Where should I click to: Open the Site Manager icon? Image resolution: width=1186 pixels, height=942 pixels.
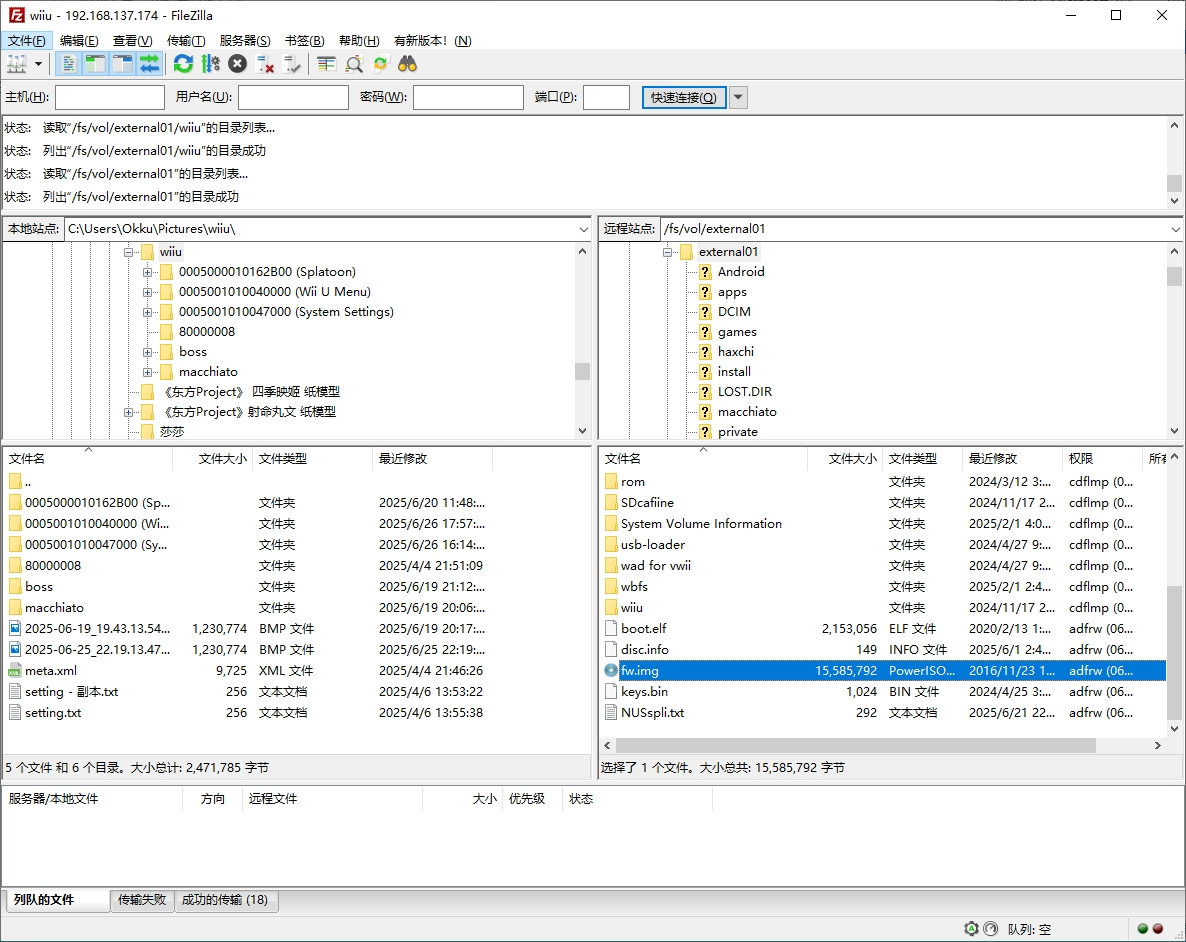17,64
